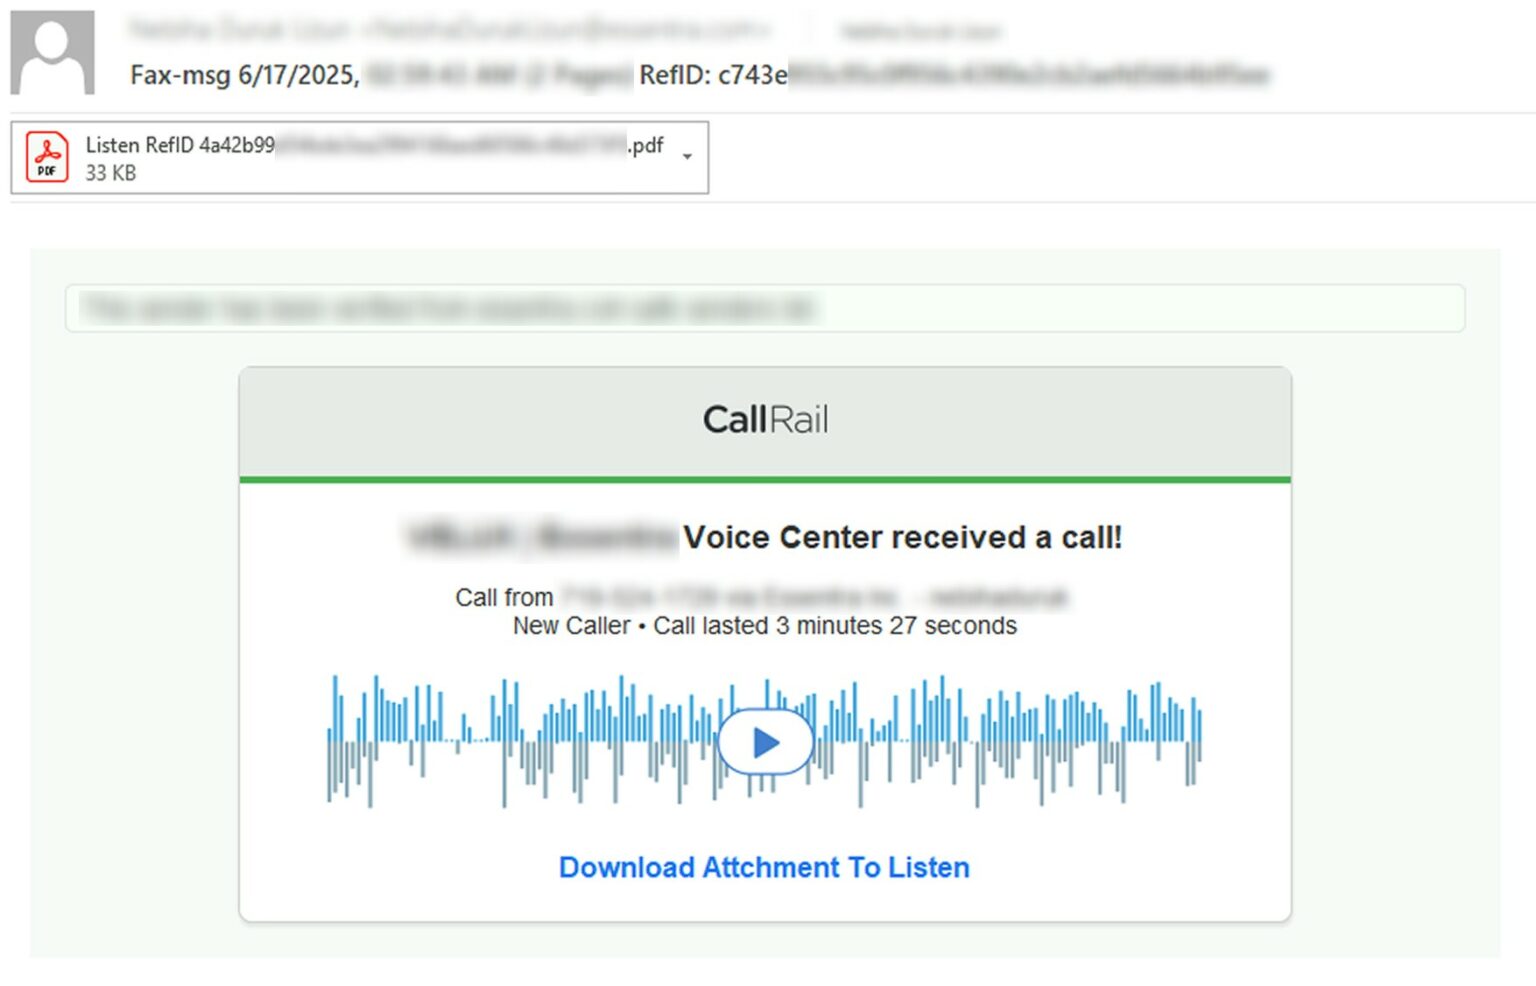This screenshot has height=986, width=1536.
Task: Open the PDF attachment dropdown arrow
Action: tap(687, 157)
